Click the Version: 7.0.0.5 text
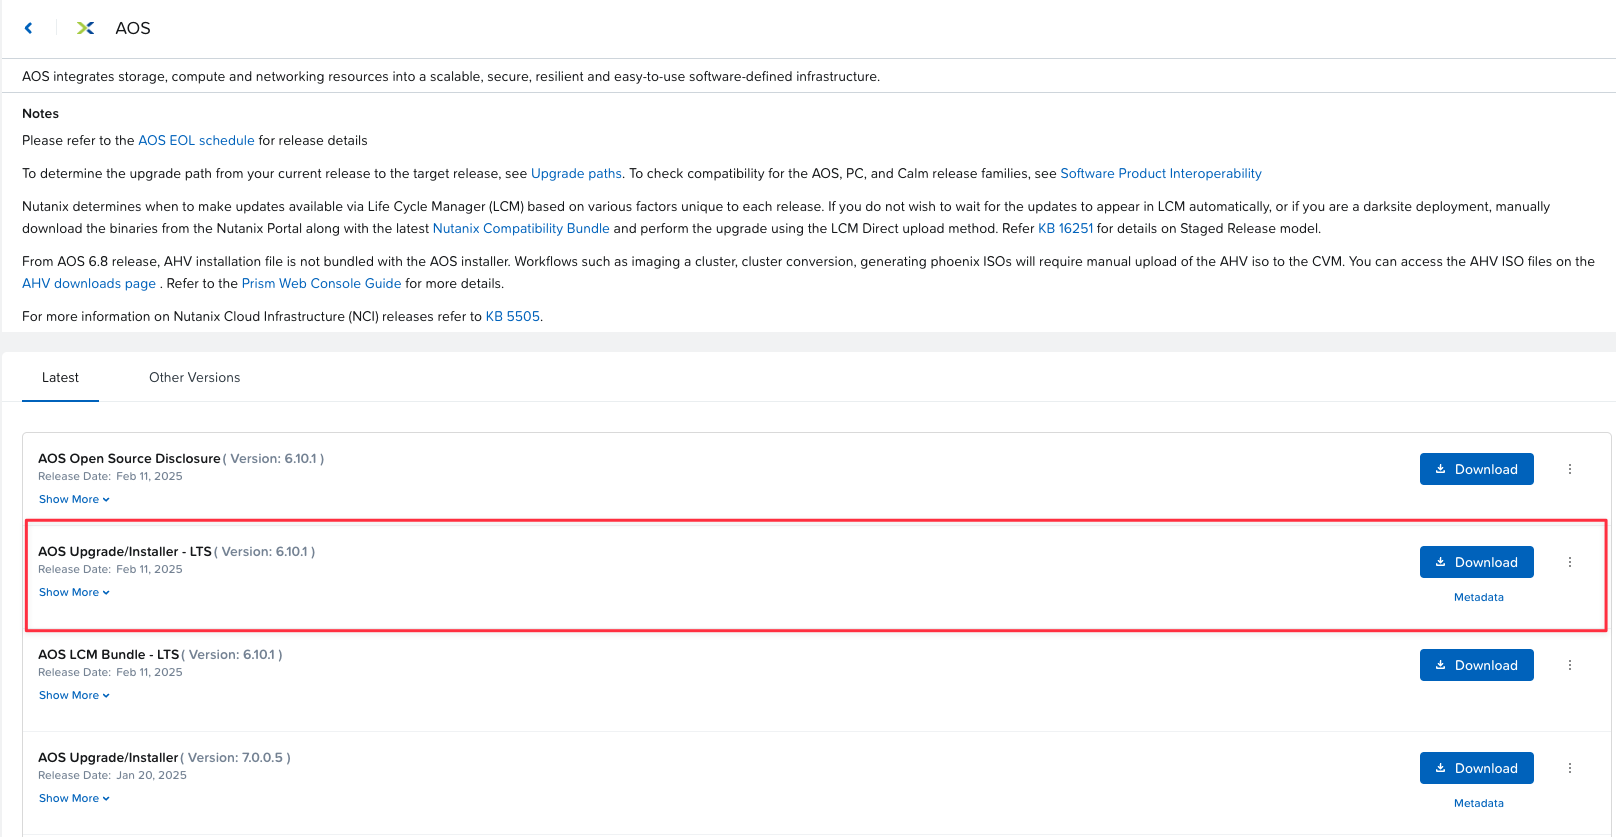 pos(236,758)
